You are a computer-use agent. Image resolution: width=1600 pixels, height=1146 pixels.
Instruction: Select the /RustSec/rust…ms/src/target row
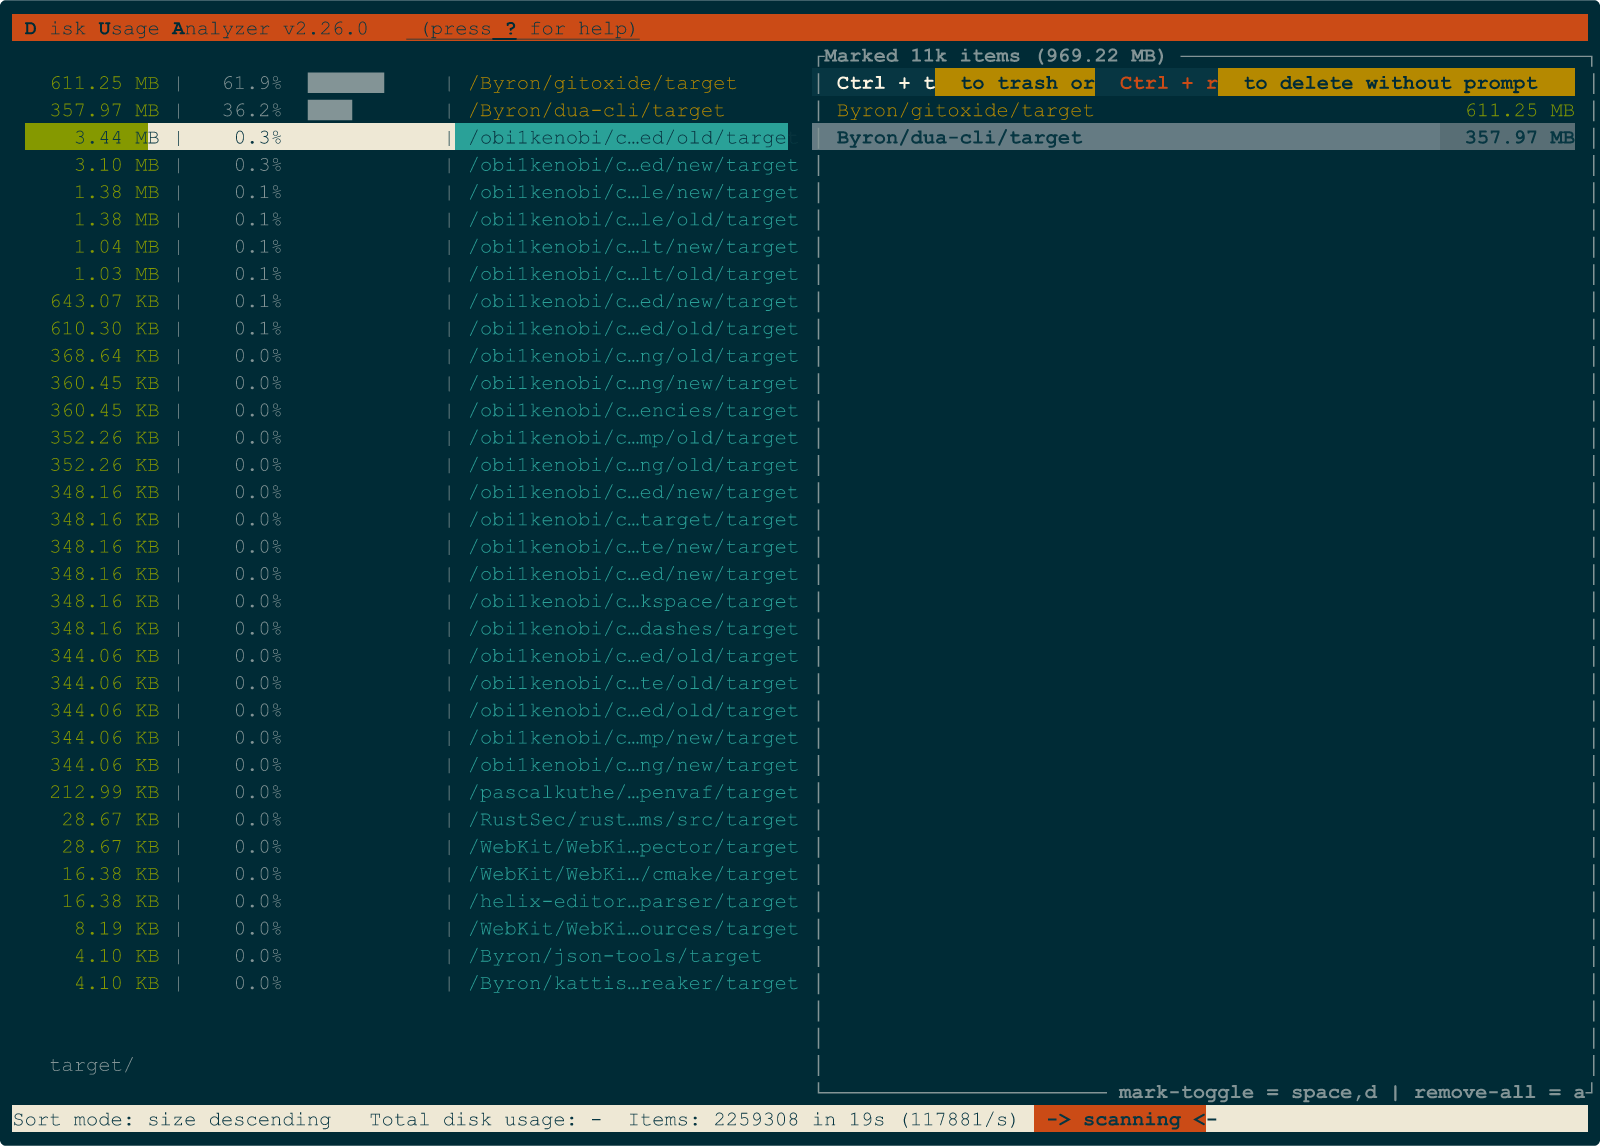(x=633, y=819)
